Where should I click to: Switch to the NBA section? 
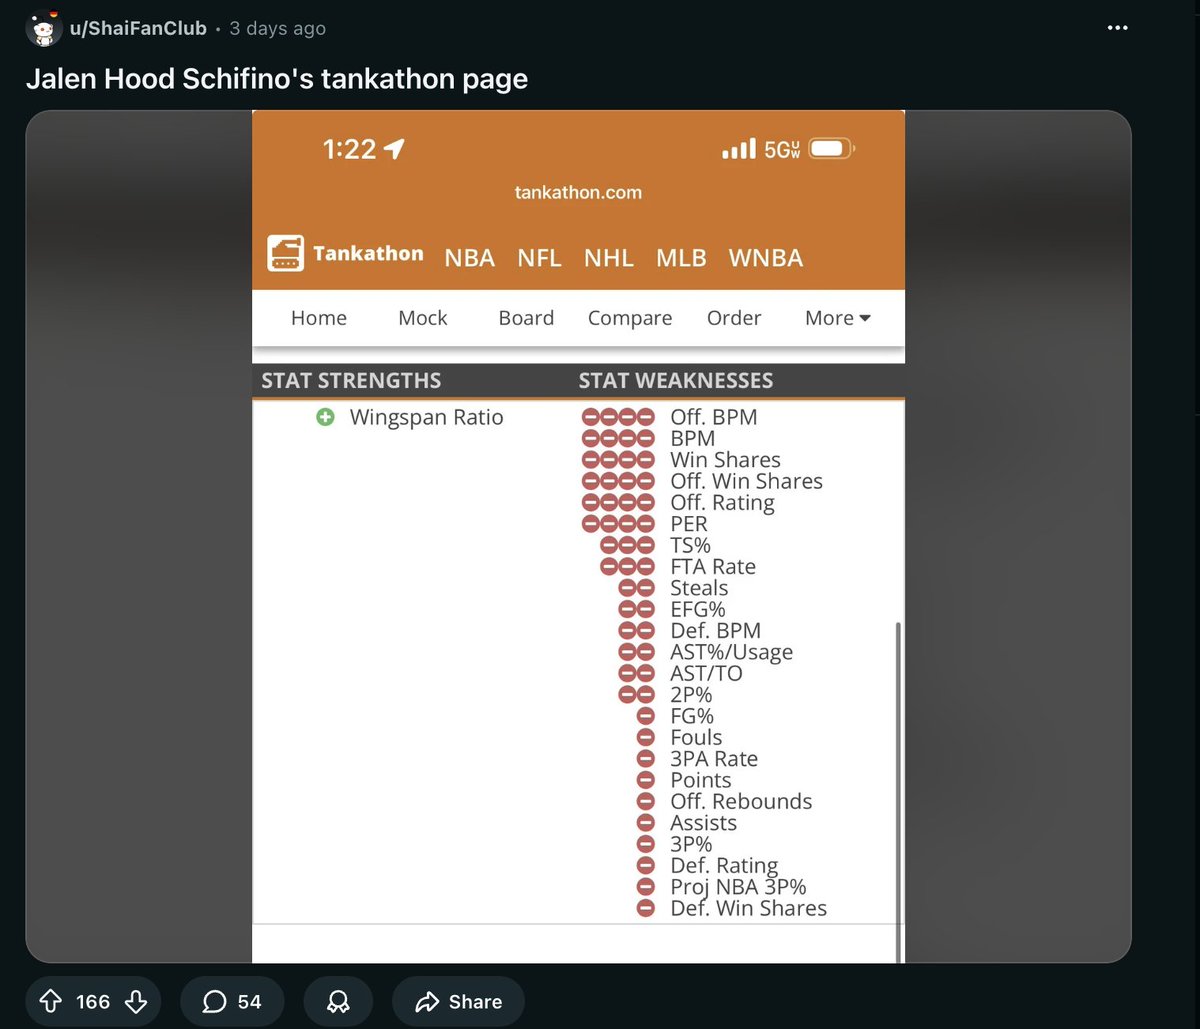[x=470, y=258]
